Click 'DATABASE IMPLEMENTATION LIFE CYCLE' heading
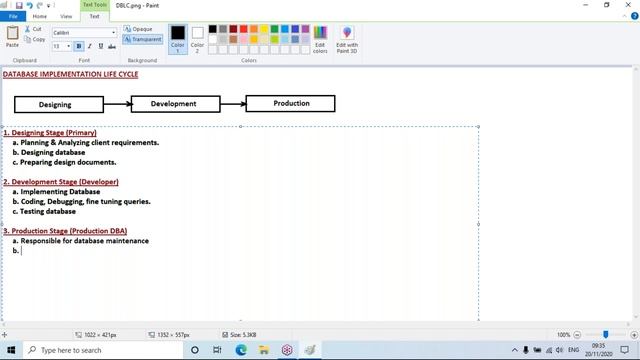This screenshot has width=640, height=360. coord(71,74)
